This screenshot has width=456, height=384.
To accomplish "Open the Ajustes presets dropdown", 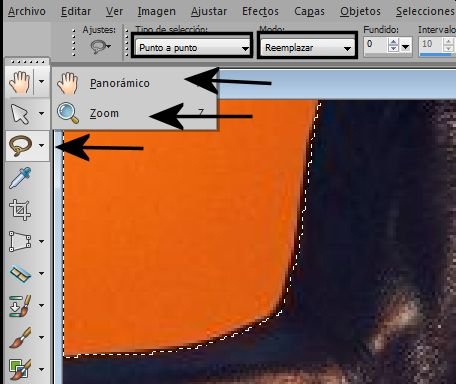I will (x=101, y=47).
